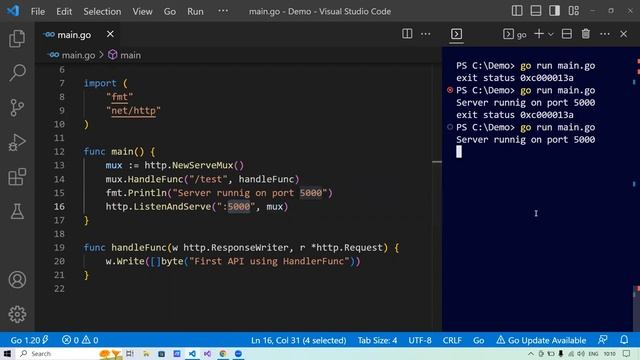
Task: Open the Edit menu
Action: (64, 11)
